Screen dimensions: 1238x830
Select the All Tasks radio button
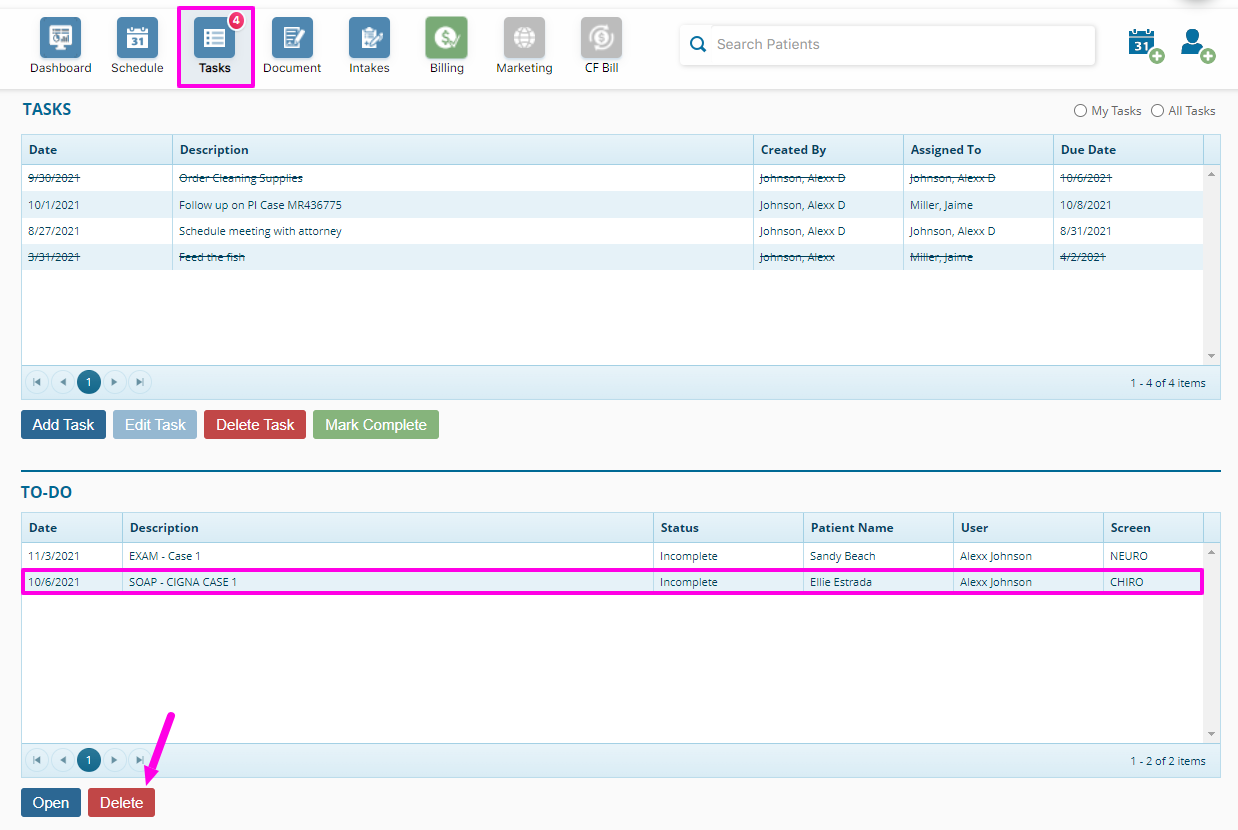pos(1157,111)
